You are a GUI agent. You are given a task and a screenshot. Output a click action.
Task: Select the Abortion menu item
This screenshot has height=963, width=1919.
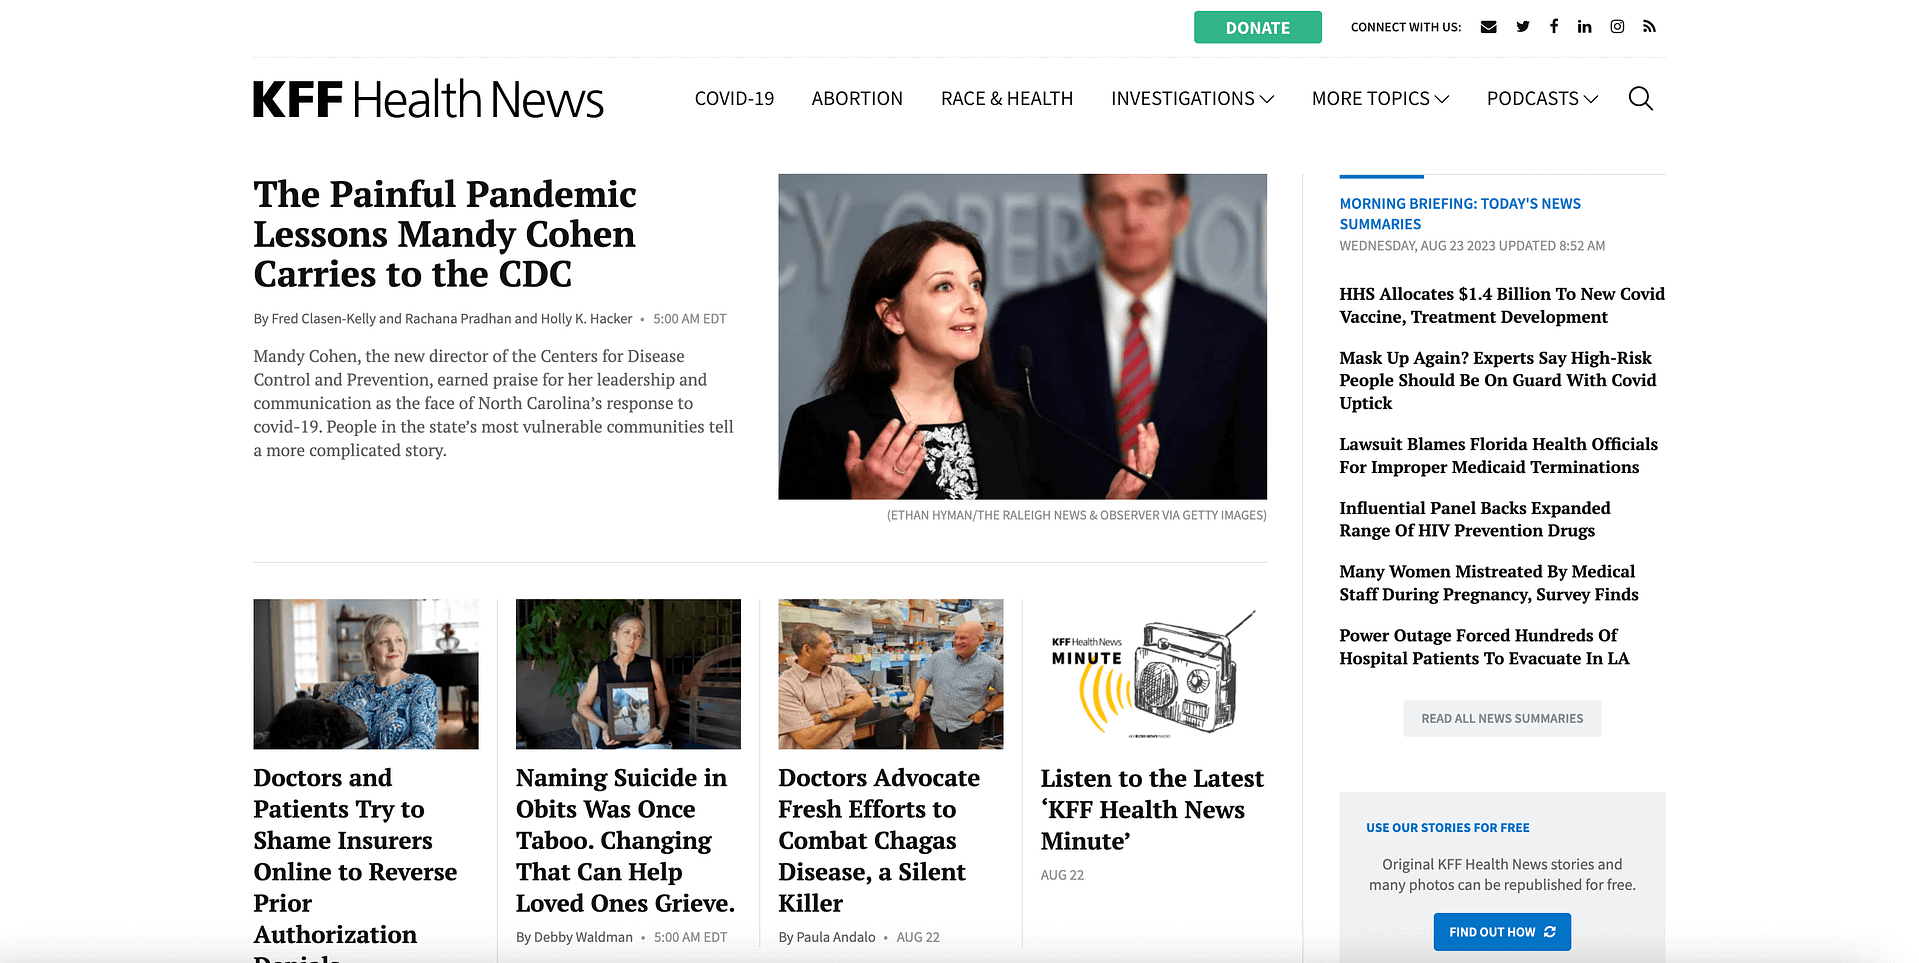point(857,98)
